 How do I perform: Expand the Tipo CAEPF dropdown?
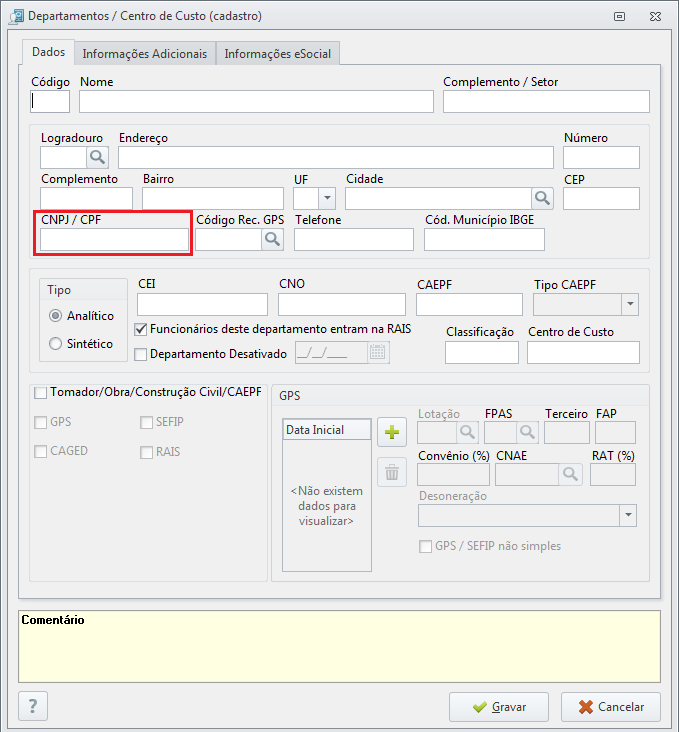[x=630, y=304]
